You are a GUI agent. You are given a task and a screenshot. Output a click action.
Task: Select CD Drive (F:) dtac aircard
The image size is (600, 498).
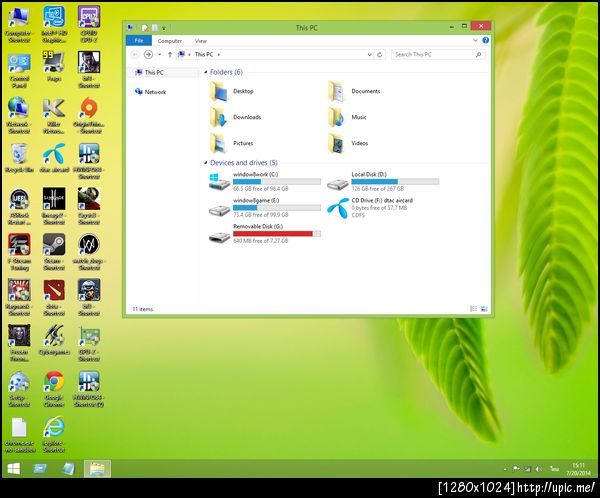coord(370,207)
